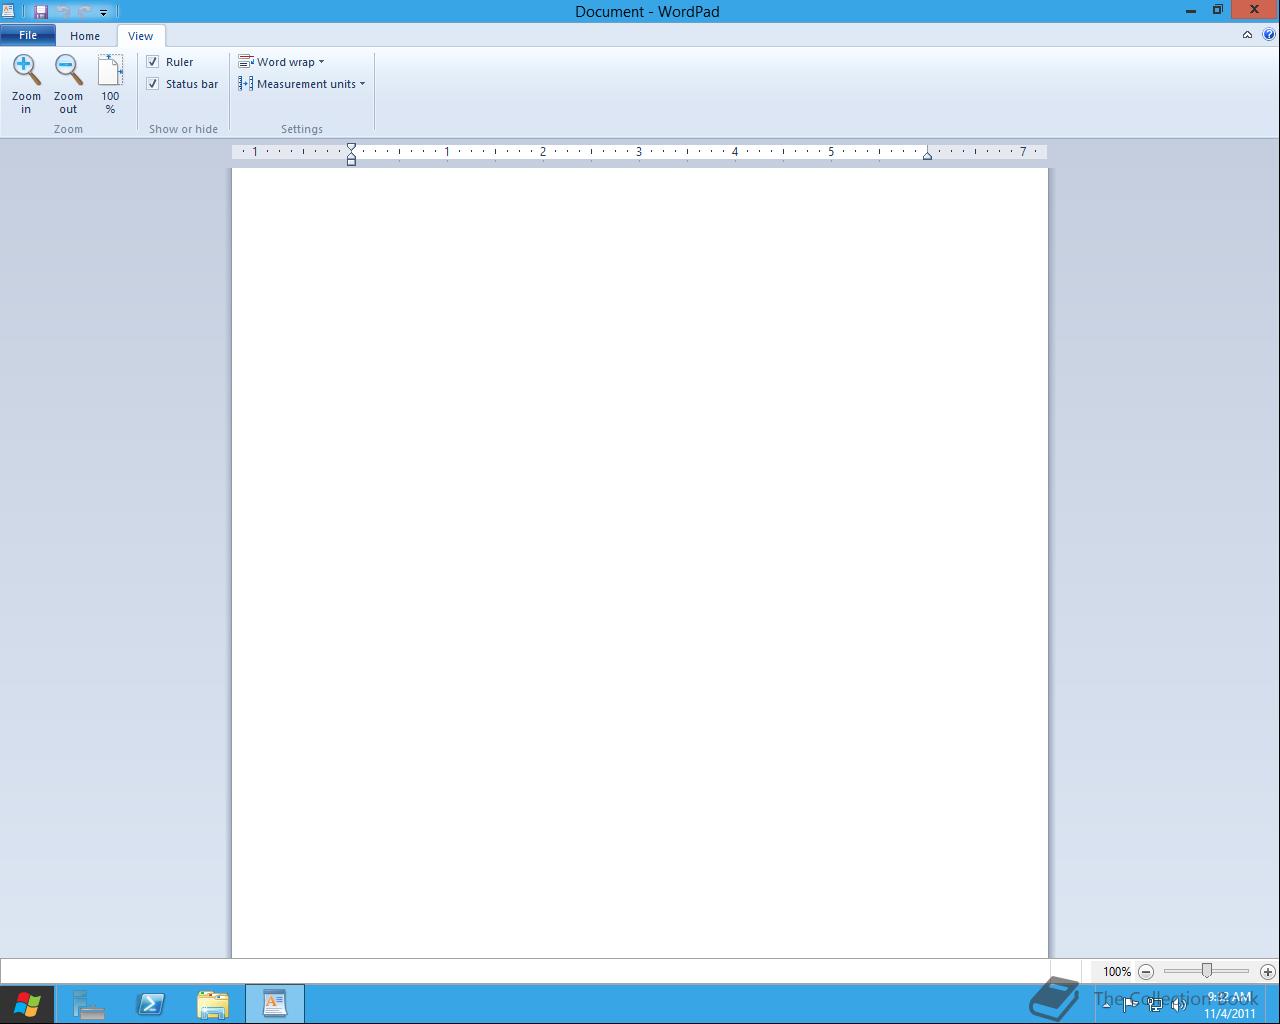Click the Redo arrow in Quick Access Toolbar
This screenshot has width=1280, height=1024.
[x=84, y=12]
